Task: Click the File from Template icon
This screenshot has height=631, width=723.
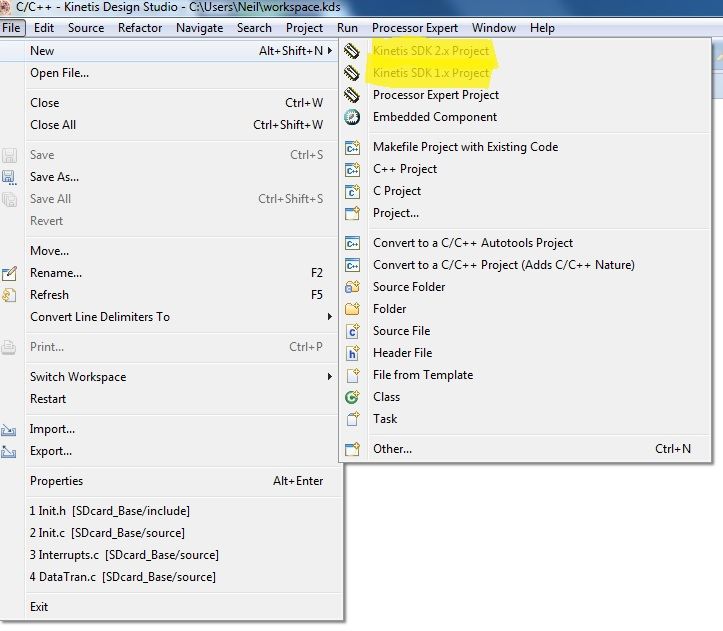Action: coord(353,375)
